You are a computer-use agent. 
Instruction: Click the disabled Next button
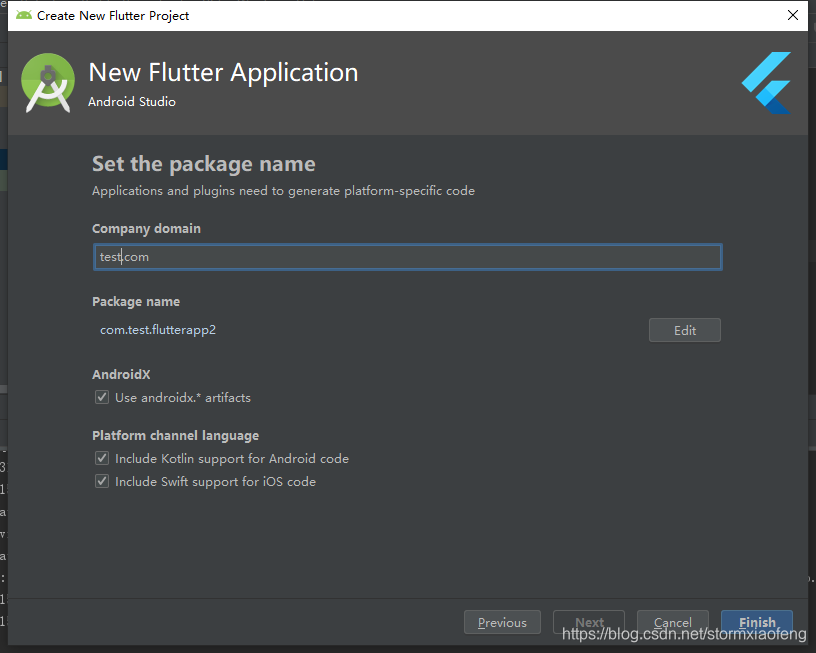click(x=589, y=622)
